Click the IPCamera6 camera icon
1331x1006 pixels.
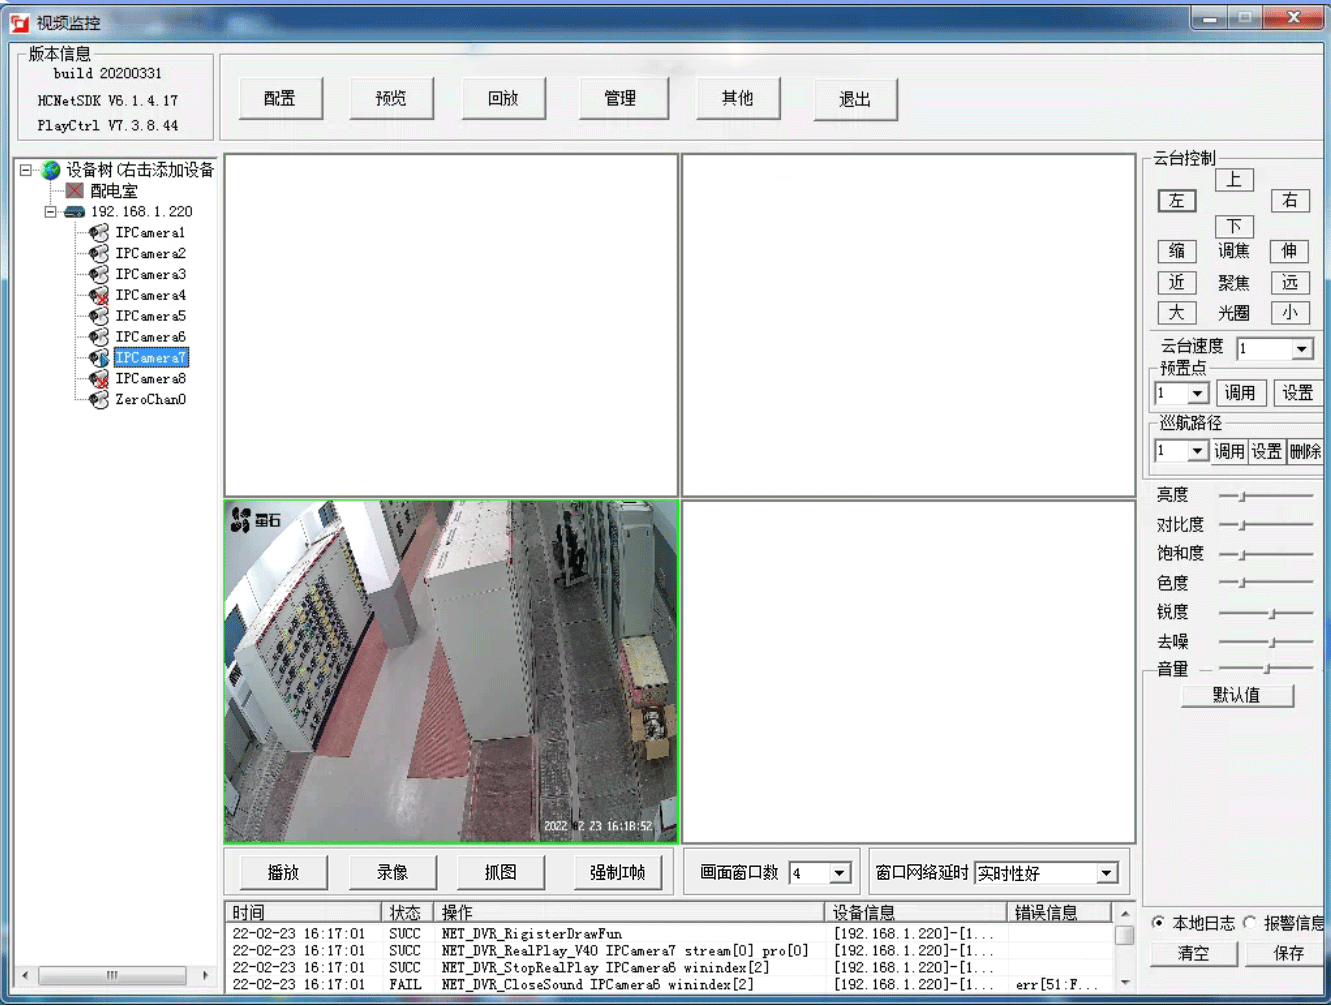(x=98, y=337)
